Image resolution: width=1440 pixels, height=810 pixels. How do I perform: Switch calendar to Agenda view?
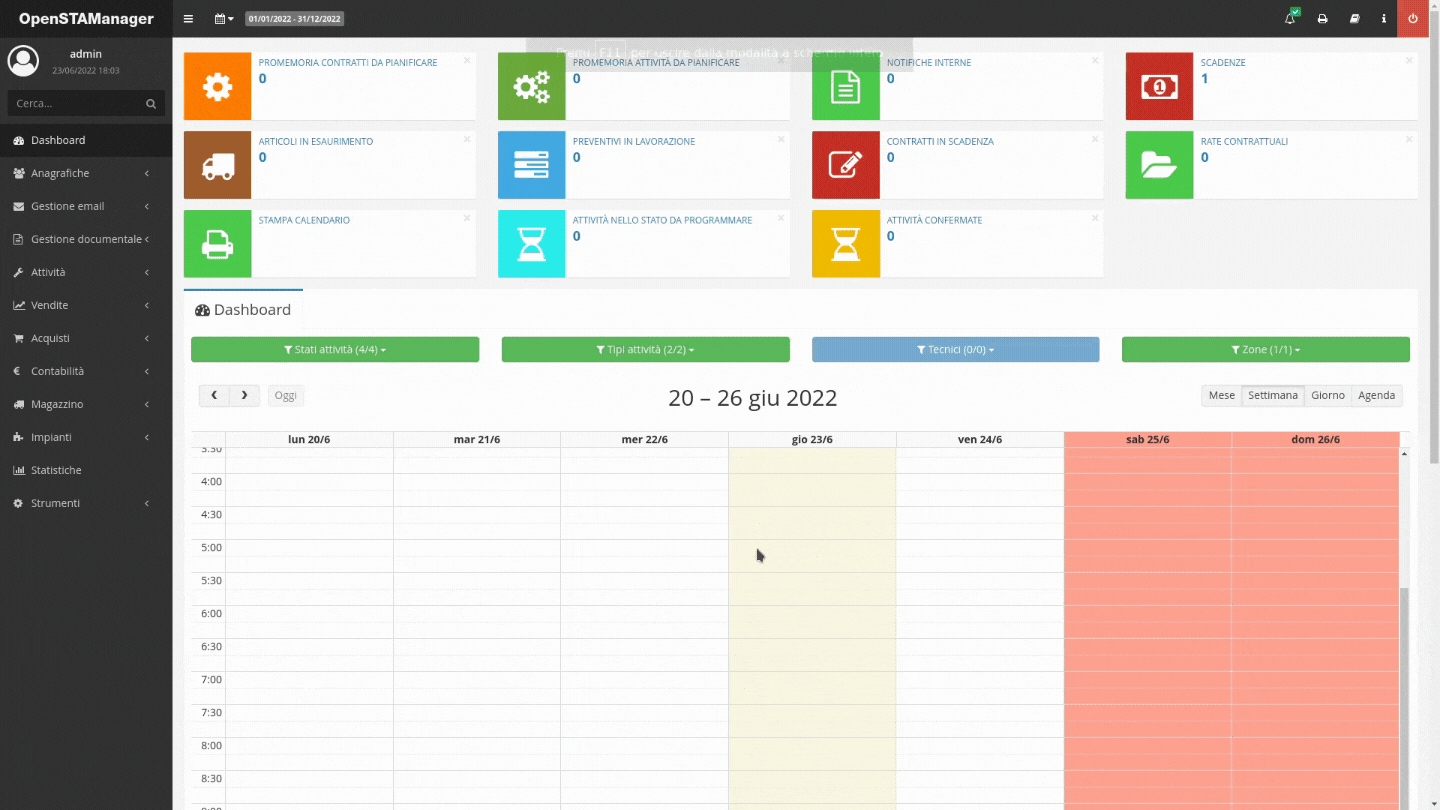pyautogui.click(x=1376, y=396)
